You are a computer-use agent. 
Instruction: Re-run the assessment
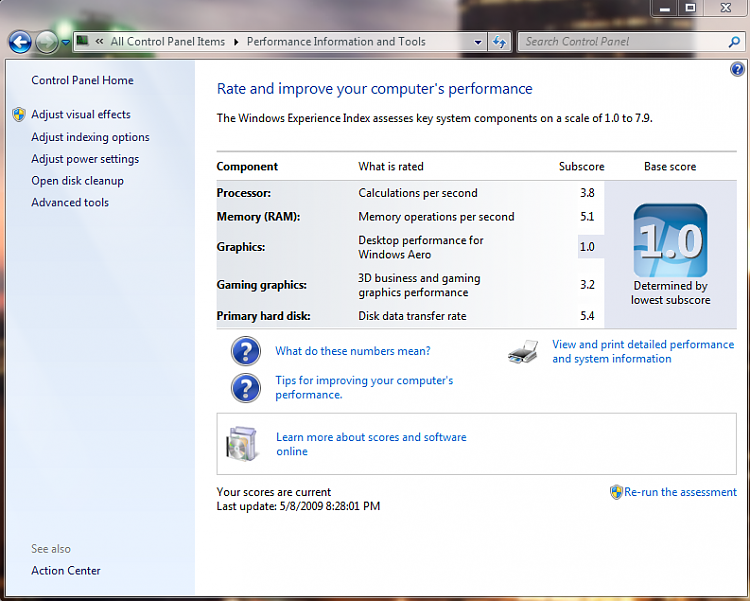680,492
